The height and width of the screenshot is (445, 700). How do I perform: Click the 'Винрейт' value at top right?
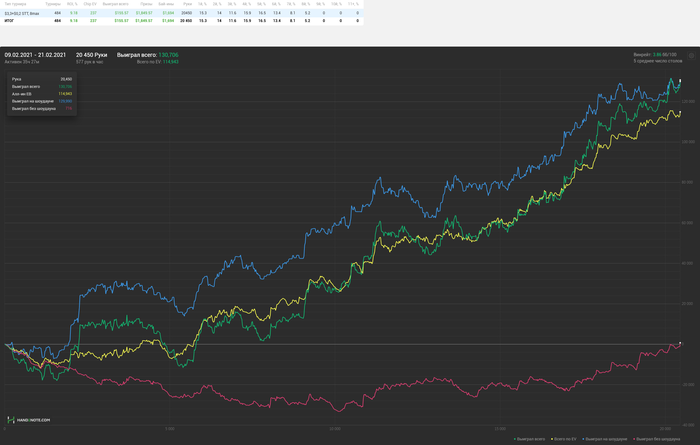tap(658, 54)
